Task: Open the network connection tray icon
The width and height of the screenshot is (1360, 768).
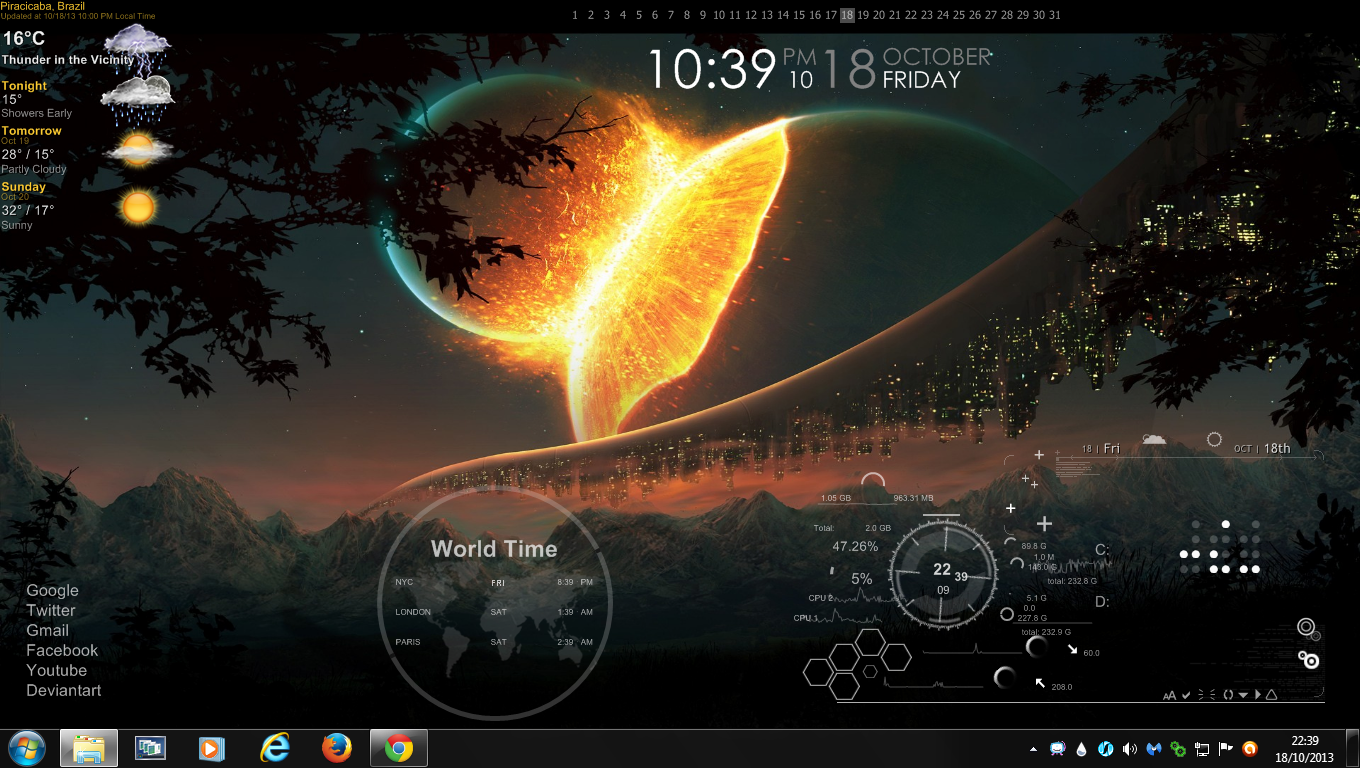Action: click(1202, 748)
